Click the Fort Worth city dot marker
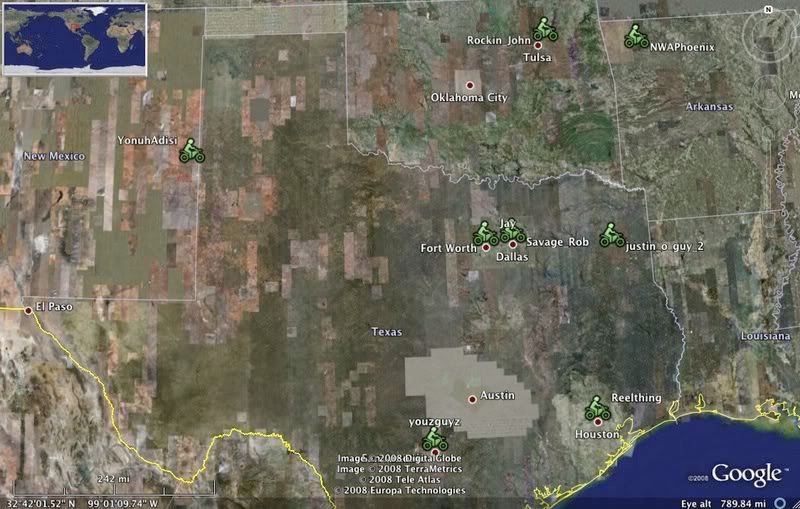This screenshot has height=509, width=800. [486, 247]
